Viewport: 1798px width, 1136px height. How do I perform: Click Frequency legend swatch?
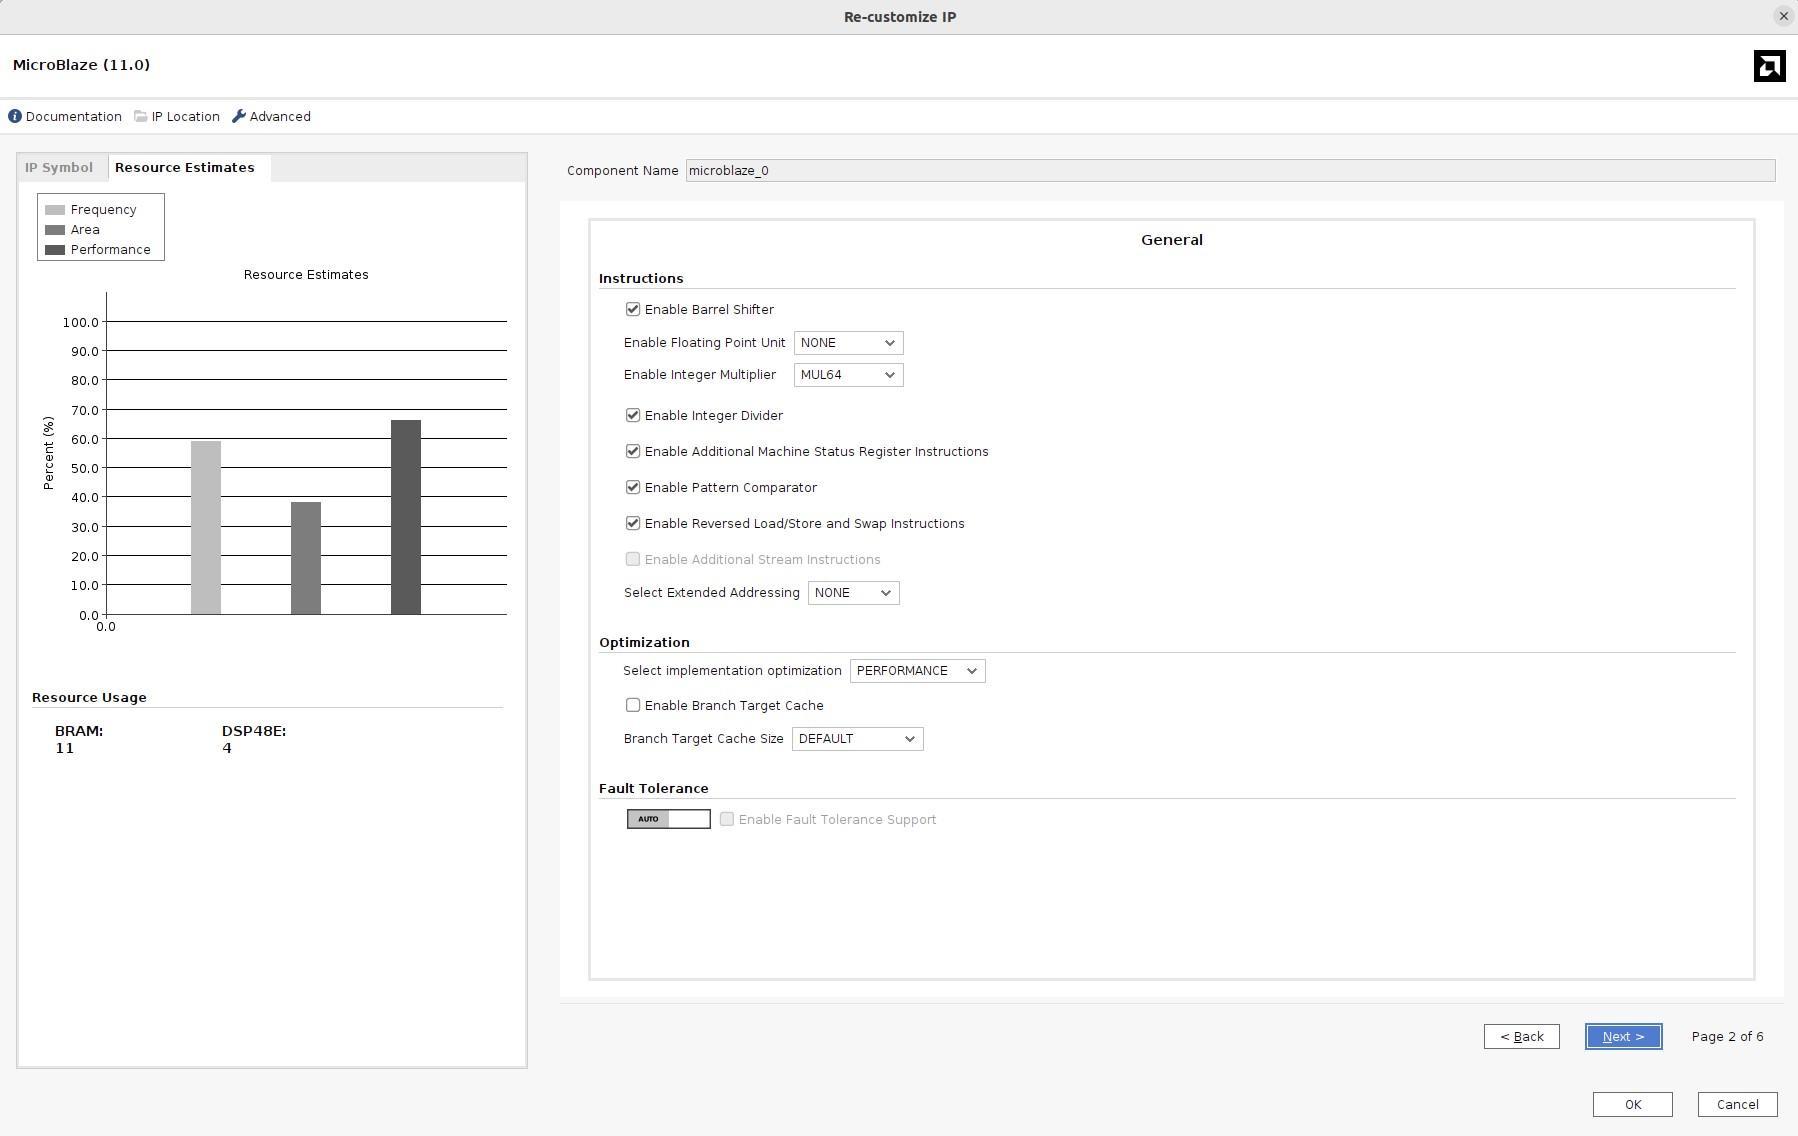click(x=55, y=210)
